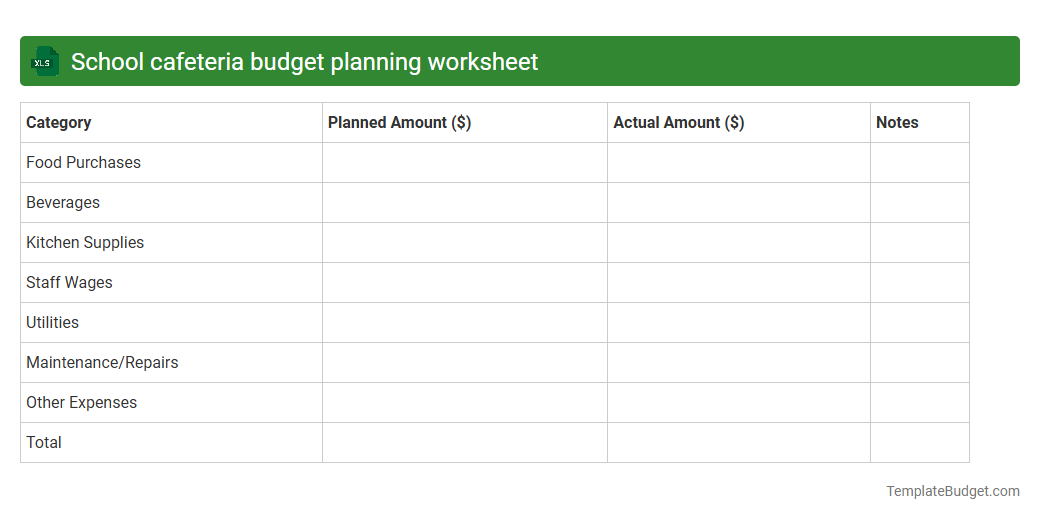Click the Kitchen Supplies row label
The height and width of the screenshot is (520, 1040).
click(x=85, y=243)
